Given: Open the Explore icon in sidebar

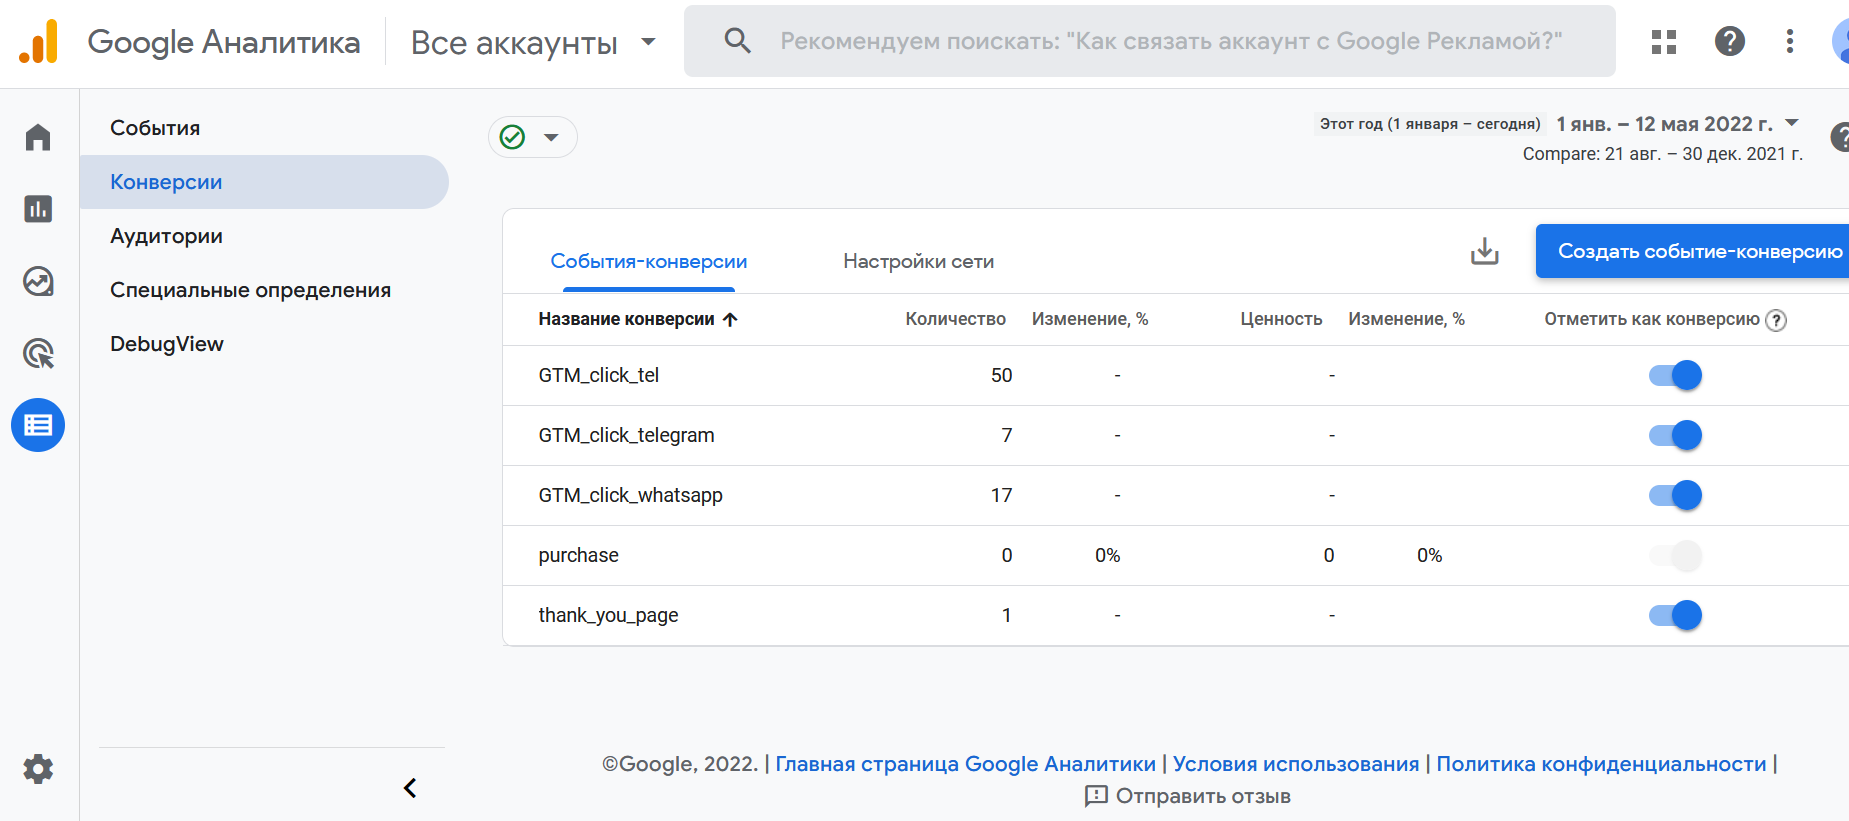Looking at the screenshot, I should [38, 281].
